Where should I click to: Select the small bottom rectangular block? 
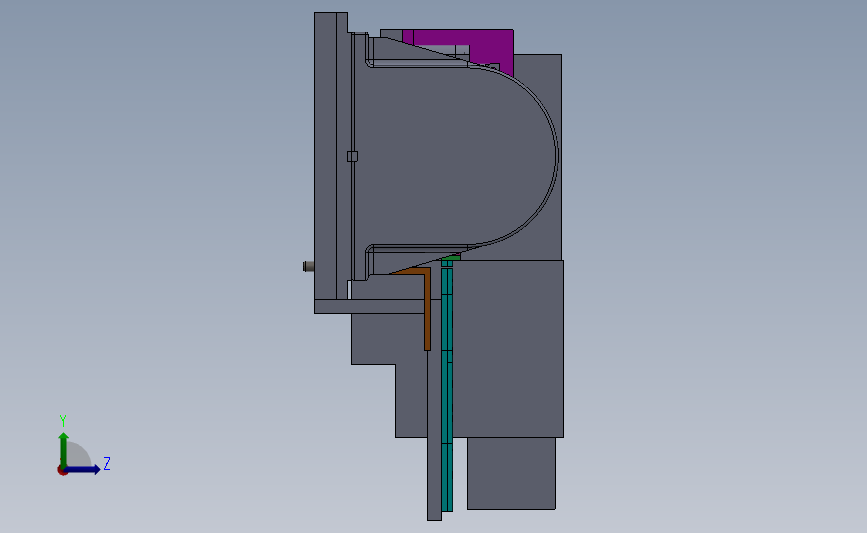click(511, 473)
